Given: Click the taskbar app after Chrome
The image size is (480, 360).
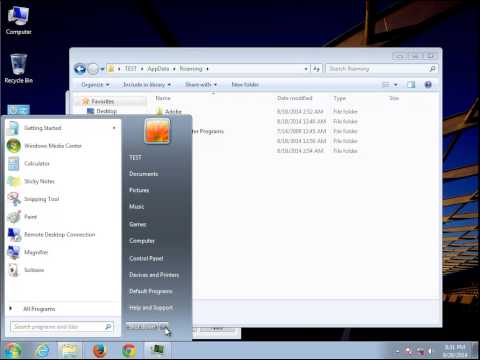Looking at the screenshot, I should point(157,350).
